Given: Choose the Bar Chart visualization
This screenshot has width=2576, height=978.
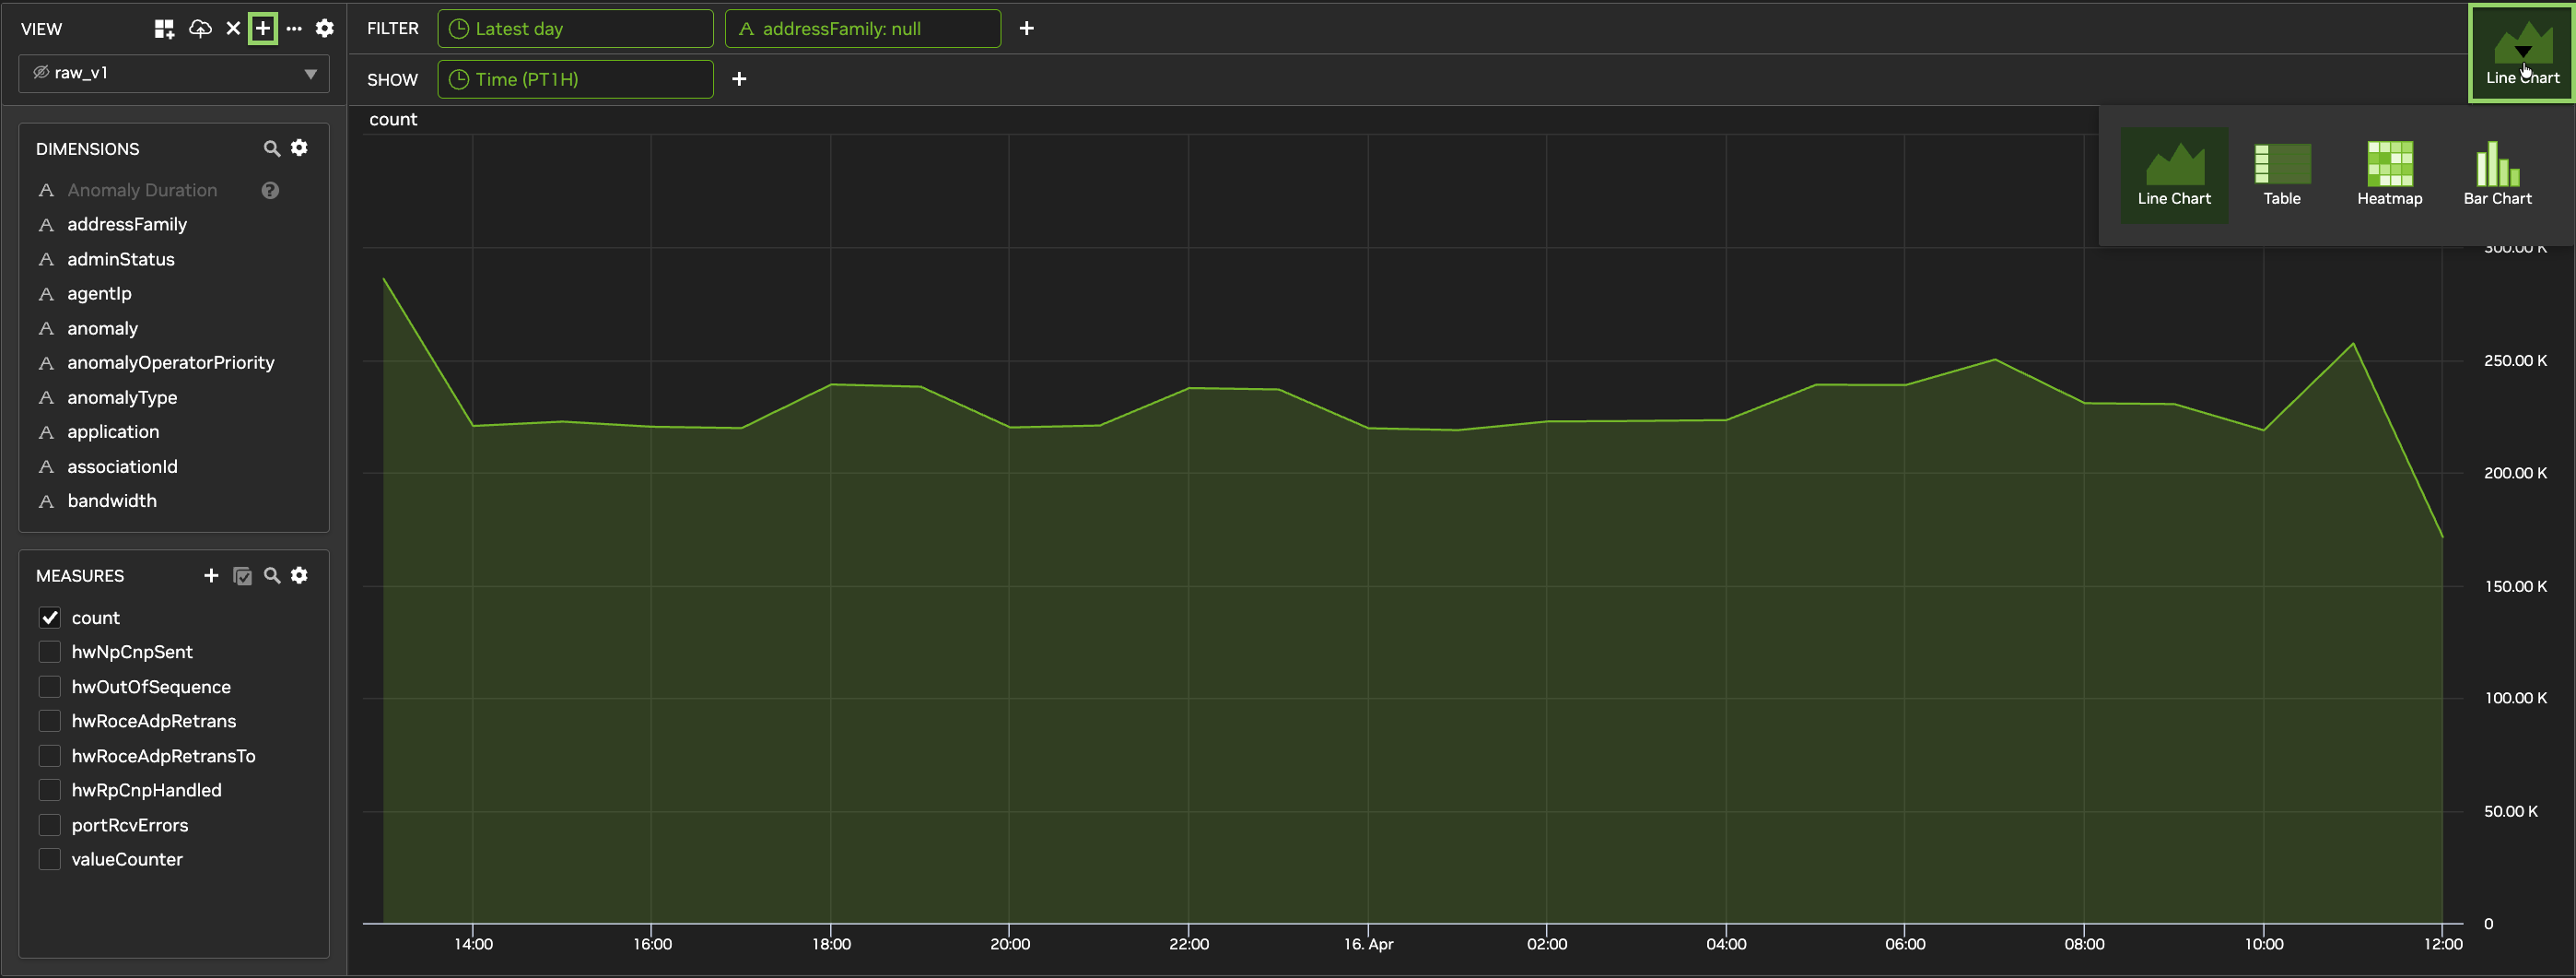Looking at the screenshot, I should [x=2497, y=174].
